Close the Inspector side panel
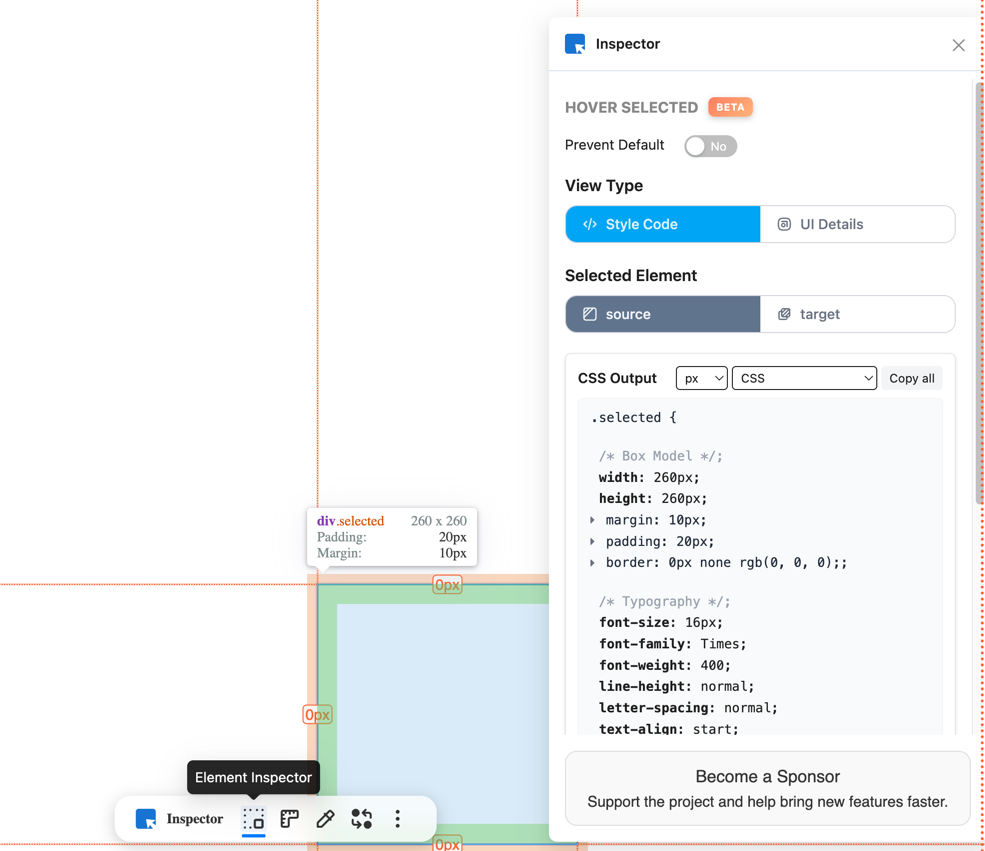This screenshot has width=985, height=851. click(x=958, y=45)
